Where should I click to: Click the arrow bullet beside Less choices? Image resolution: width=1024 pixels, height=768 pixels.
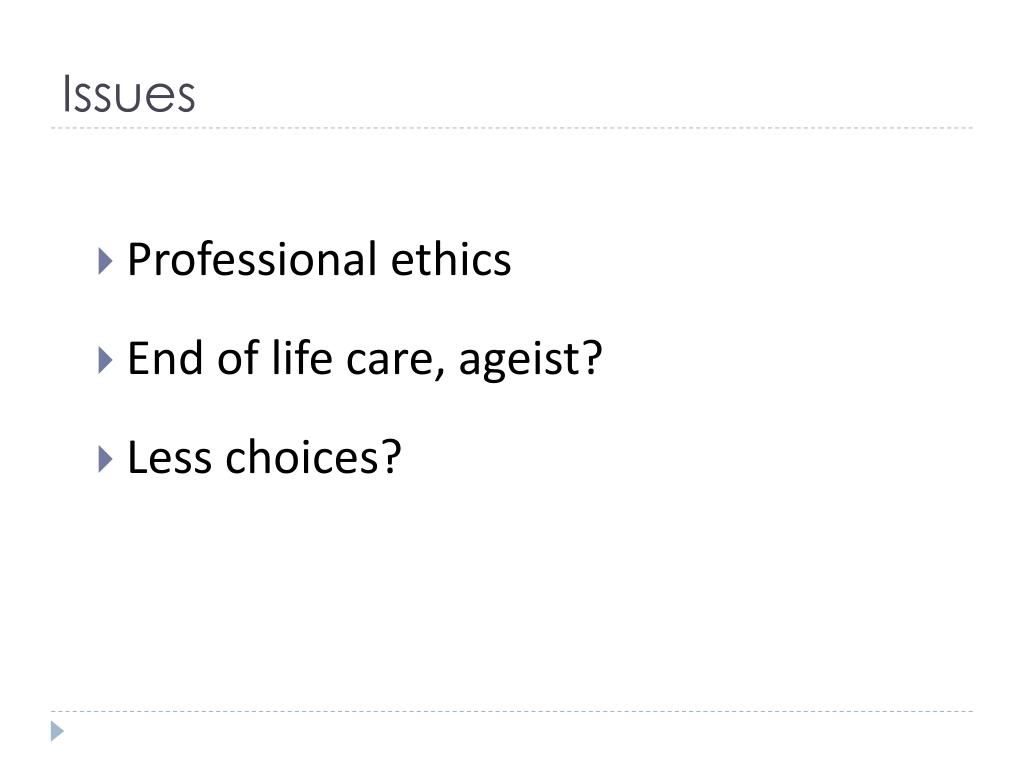(105, 459)
